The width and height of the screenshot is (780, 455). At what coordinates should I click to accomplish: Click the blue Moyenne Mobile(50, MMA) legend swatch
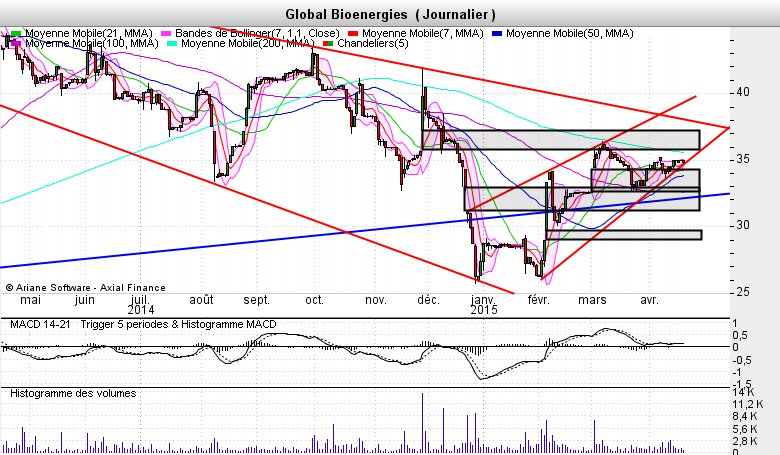[x=497, y=33]
